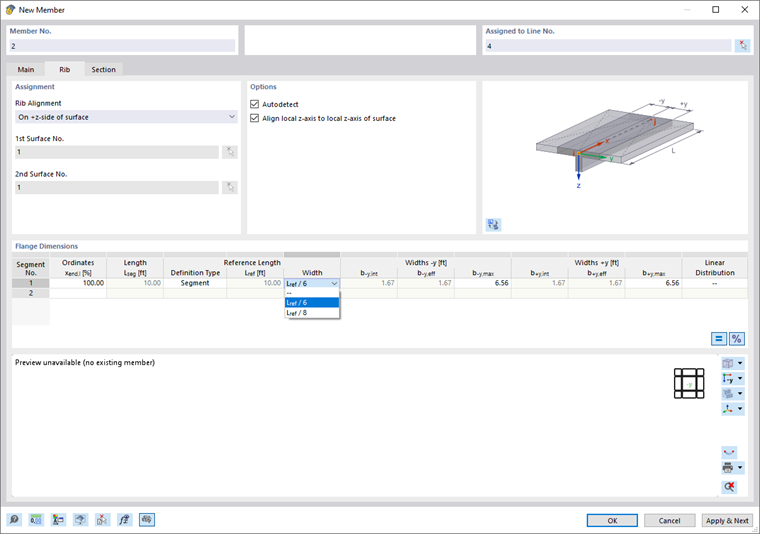760x534 pixels.
Task: Select segment row number 2
Action: (31, 293)
